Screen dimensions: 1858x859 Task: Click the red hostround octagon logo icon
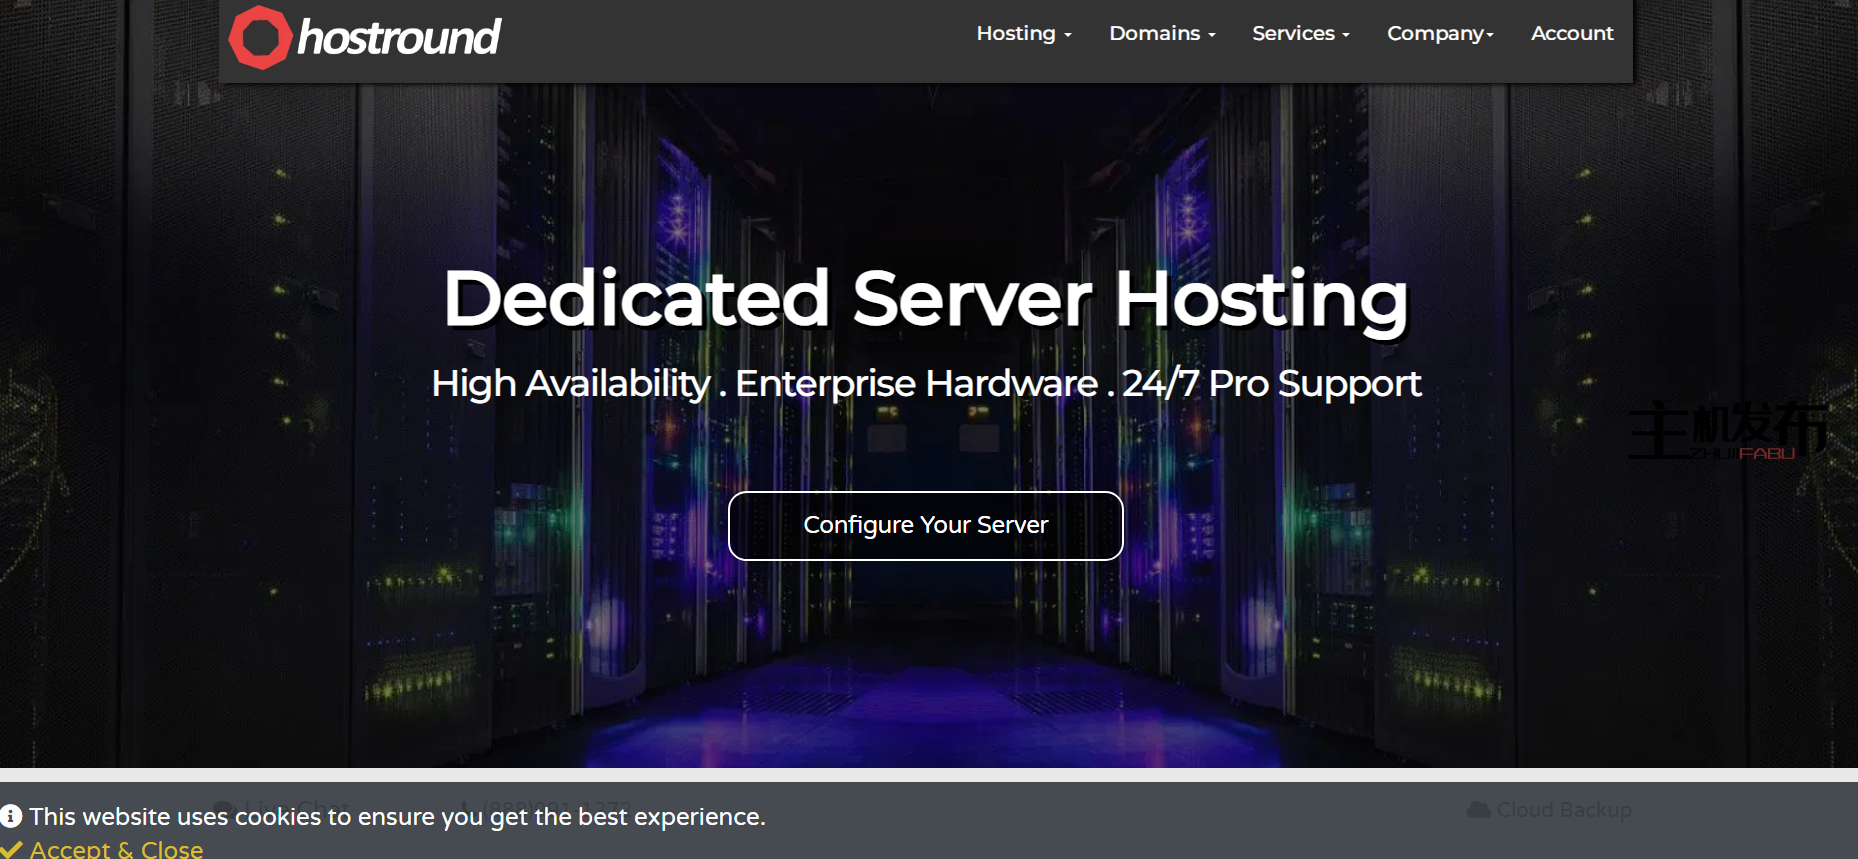(x=260, y=38)
